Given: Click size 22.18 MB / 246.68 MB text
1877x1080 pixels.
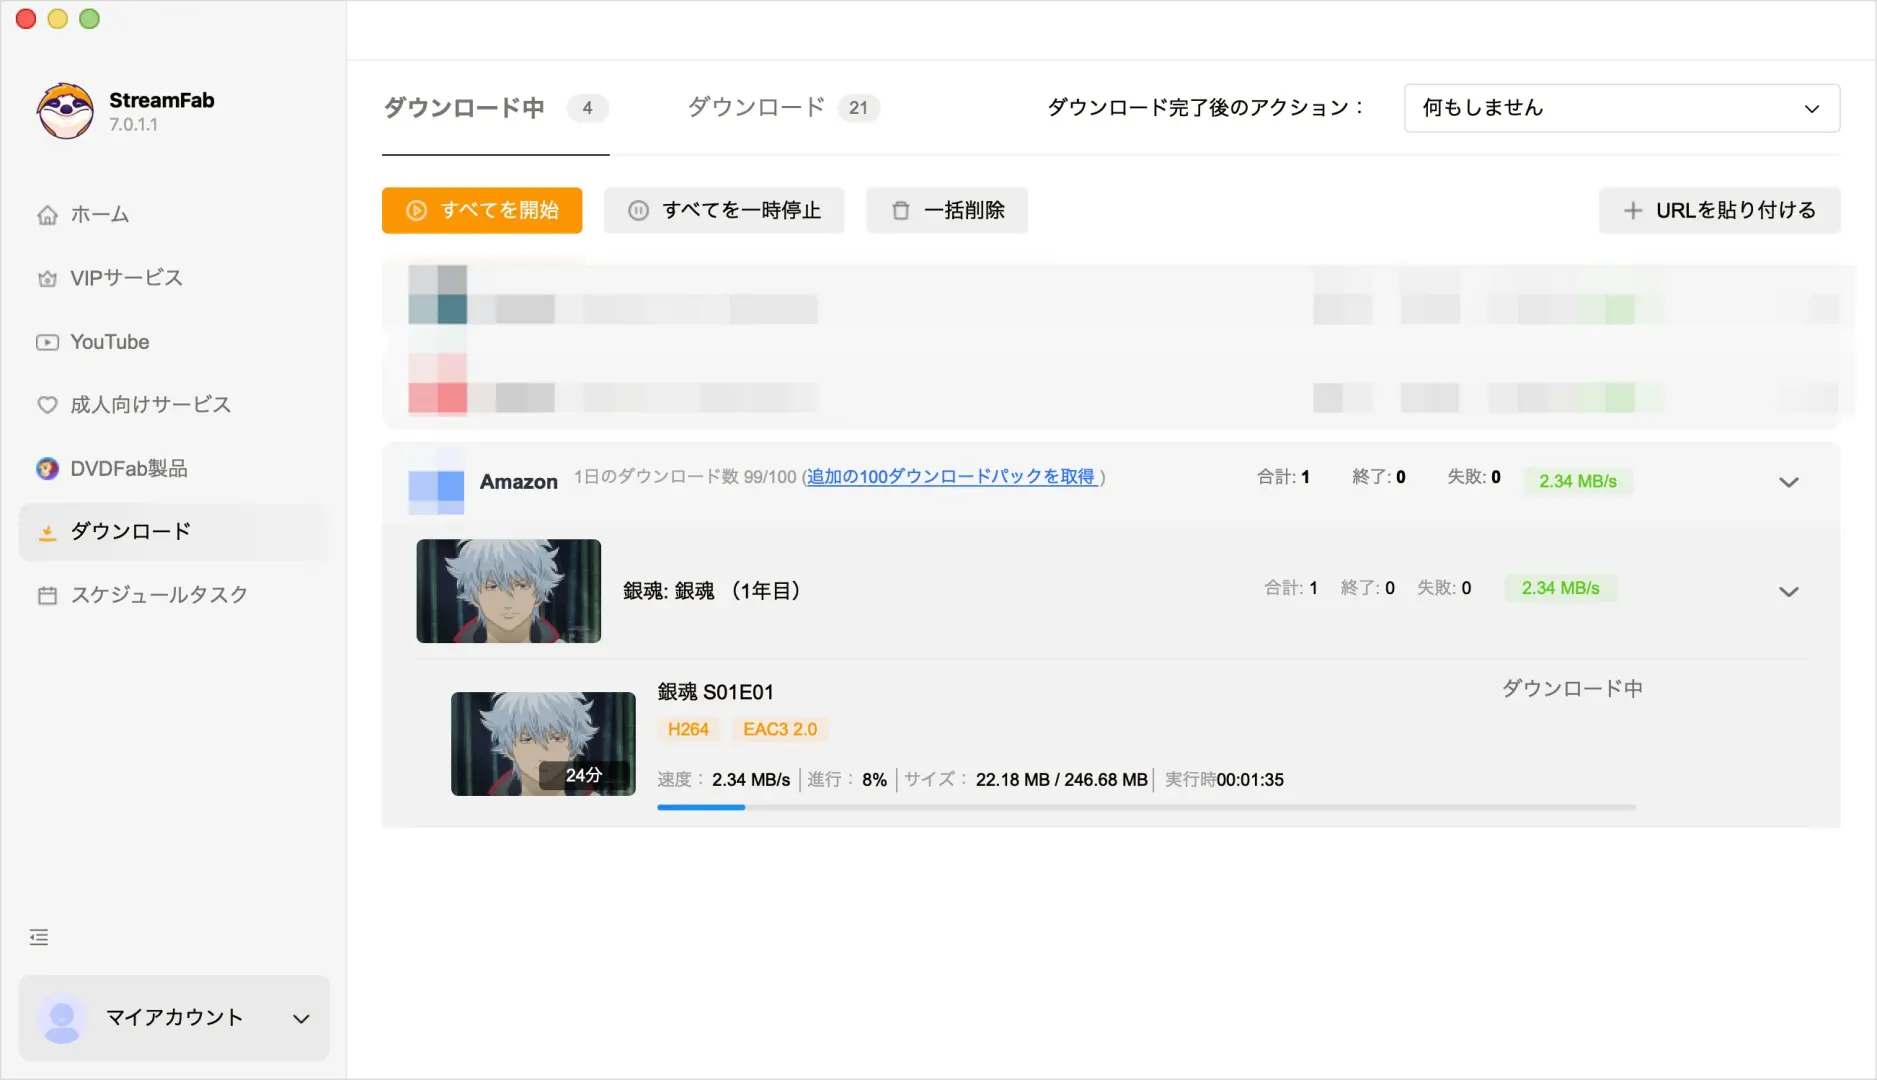Looking at the screenshot, I should 1062,780.
